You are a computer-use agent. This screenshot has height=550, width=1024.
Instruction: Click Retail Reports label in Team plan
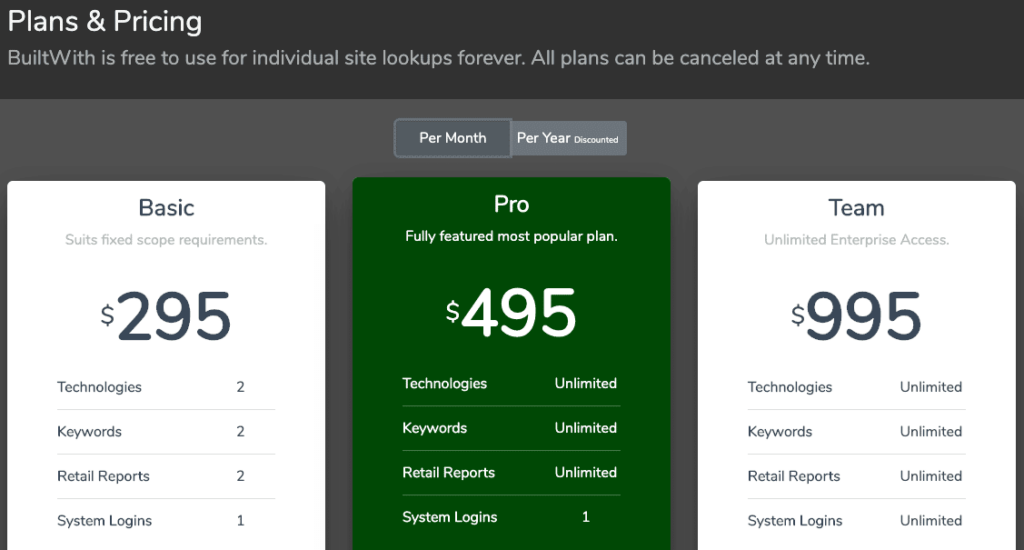[x=793, y=476]
